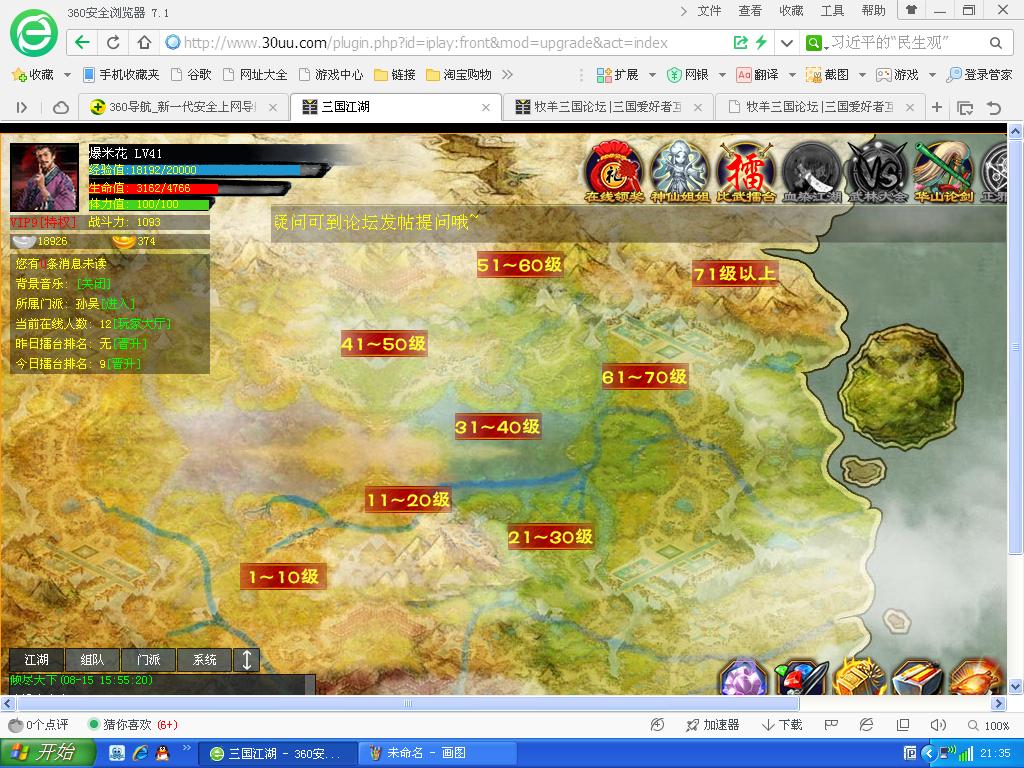The height and width of the screenshot is (768, 1024).
Task: Click the gems and sword icon
Action: pyautogui.click(x=801, y=677)
